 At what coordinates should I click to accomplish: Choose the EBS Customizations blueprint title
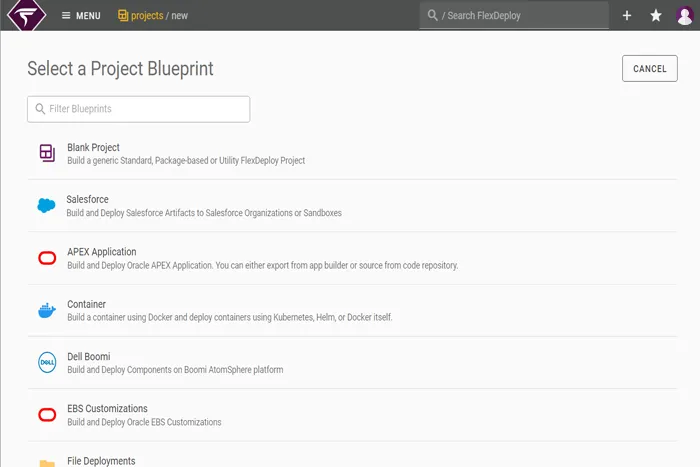(108, 409)
